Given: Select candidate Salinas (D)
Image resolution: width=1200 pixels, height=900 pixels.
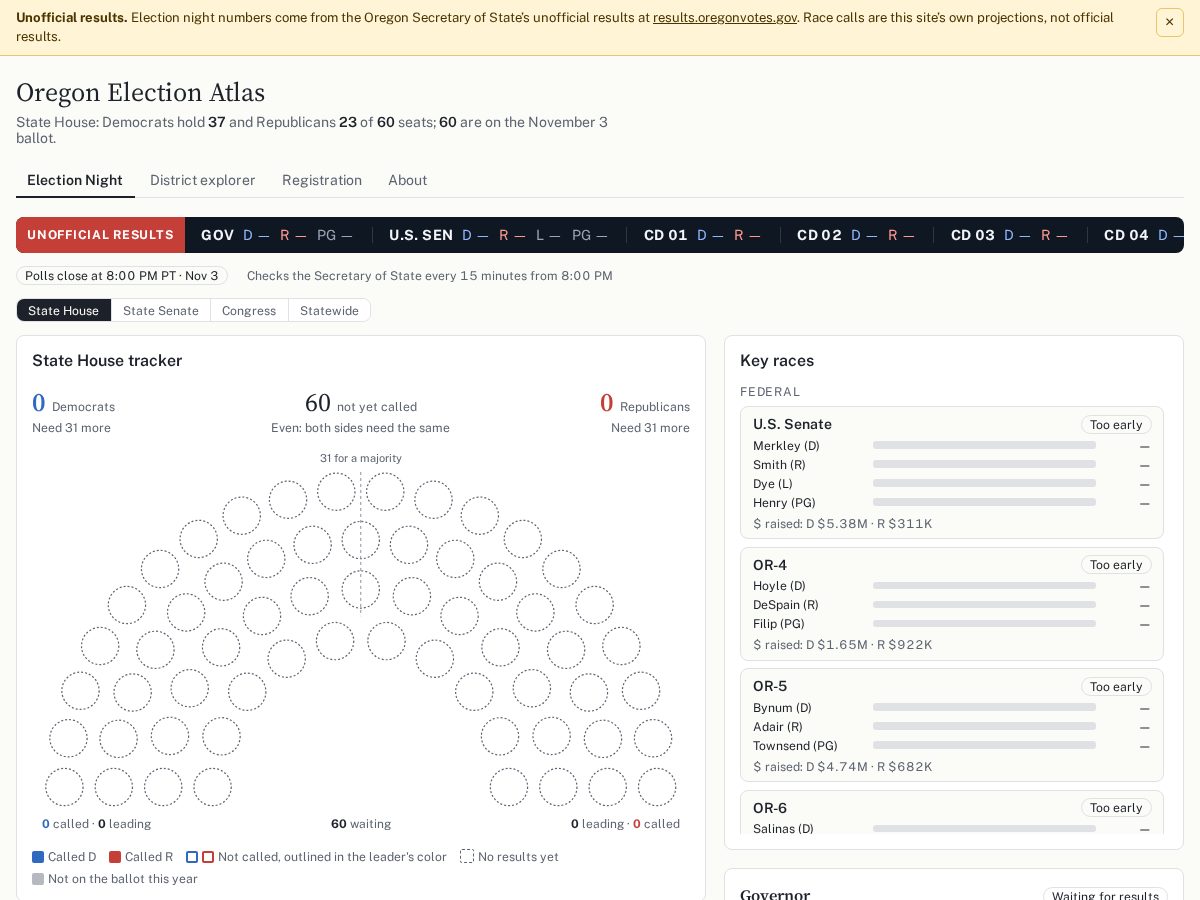Looking at the screenshot, I should click(x=783, y=829).
